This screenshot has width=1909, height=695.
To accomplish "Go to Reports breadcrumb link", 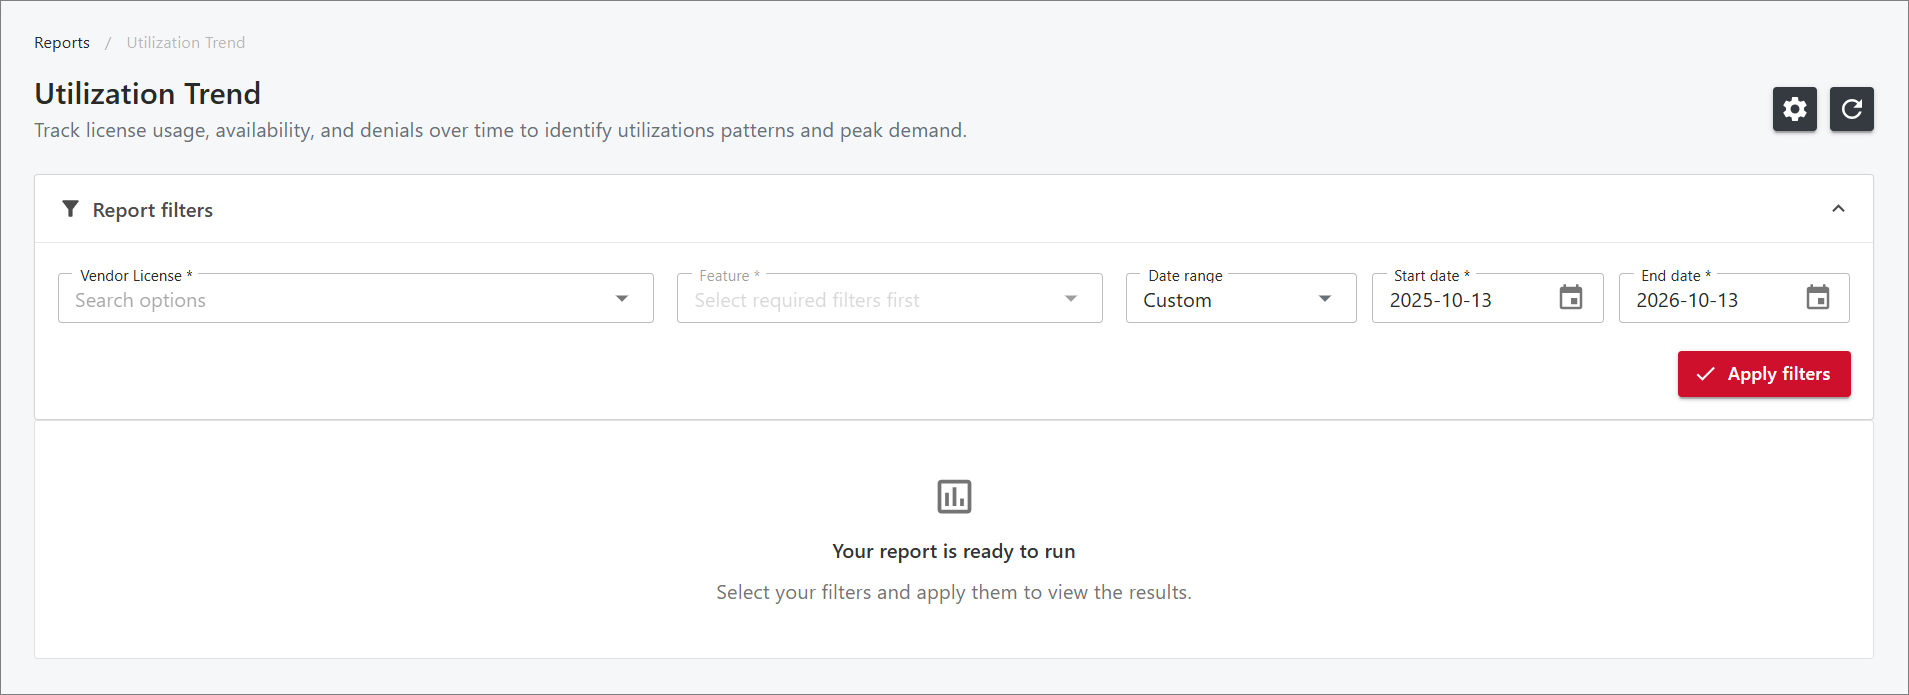I will [62, 43].
